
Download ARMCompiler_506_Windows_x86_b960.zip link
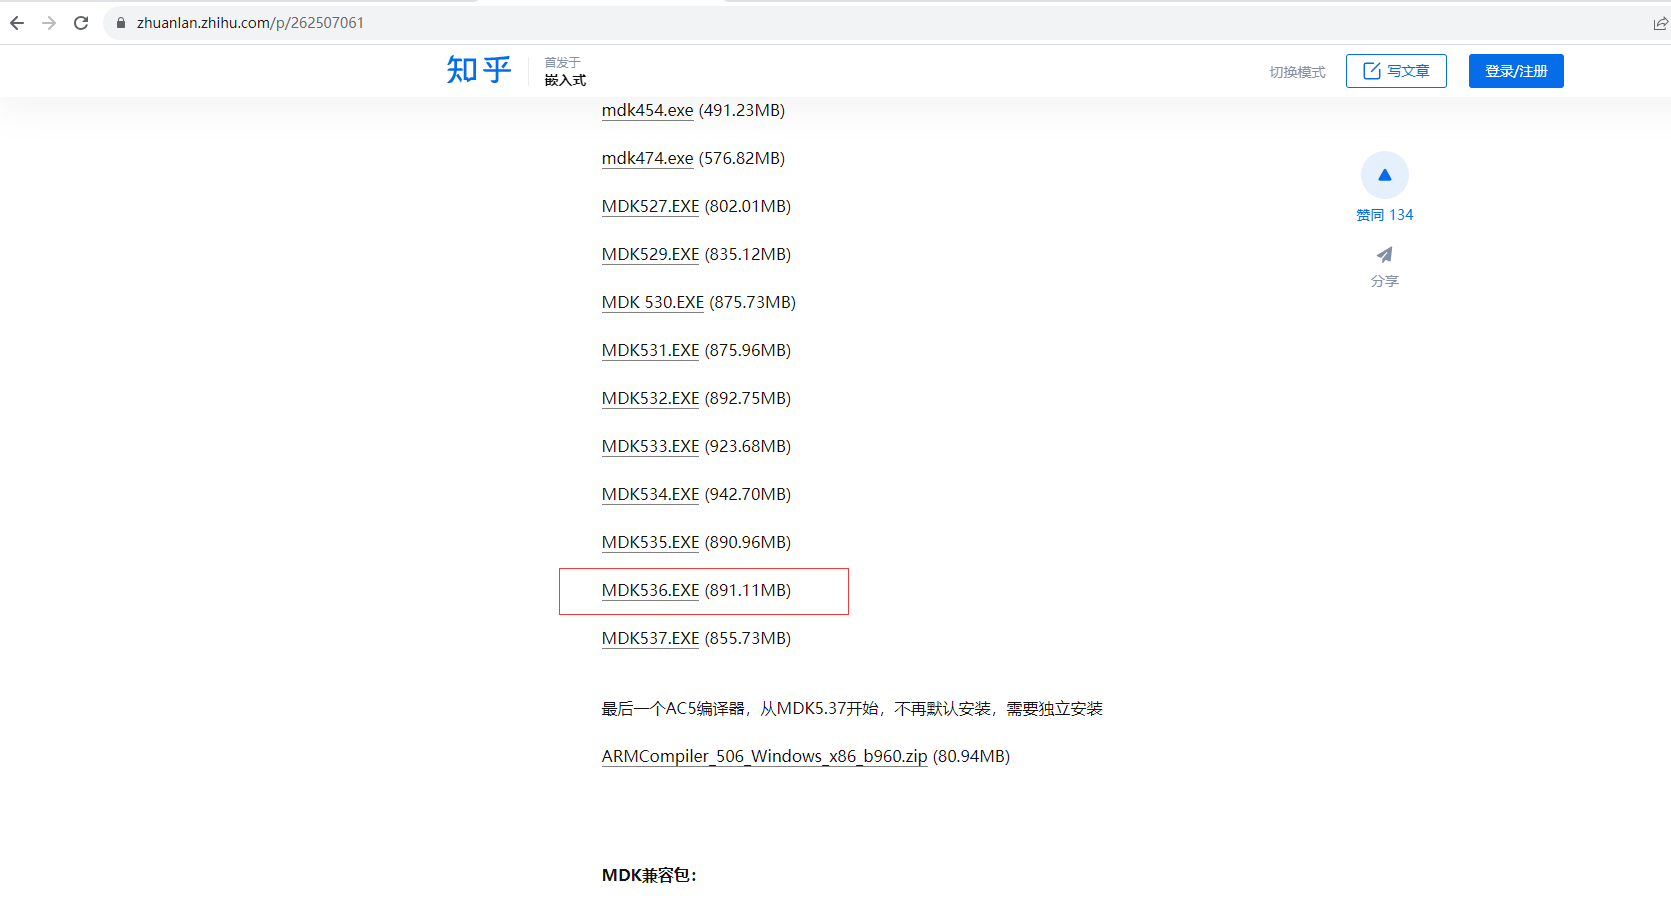(x=764, y=756)
